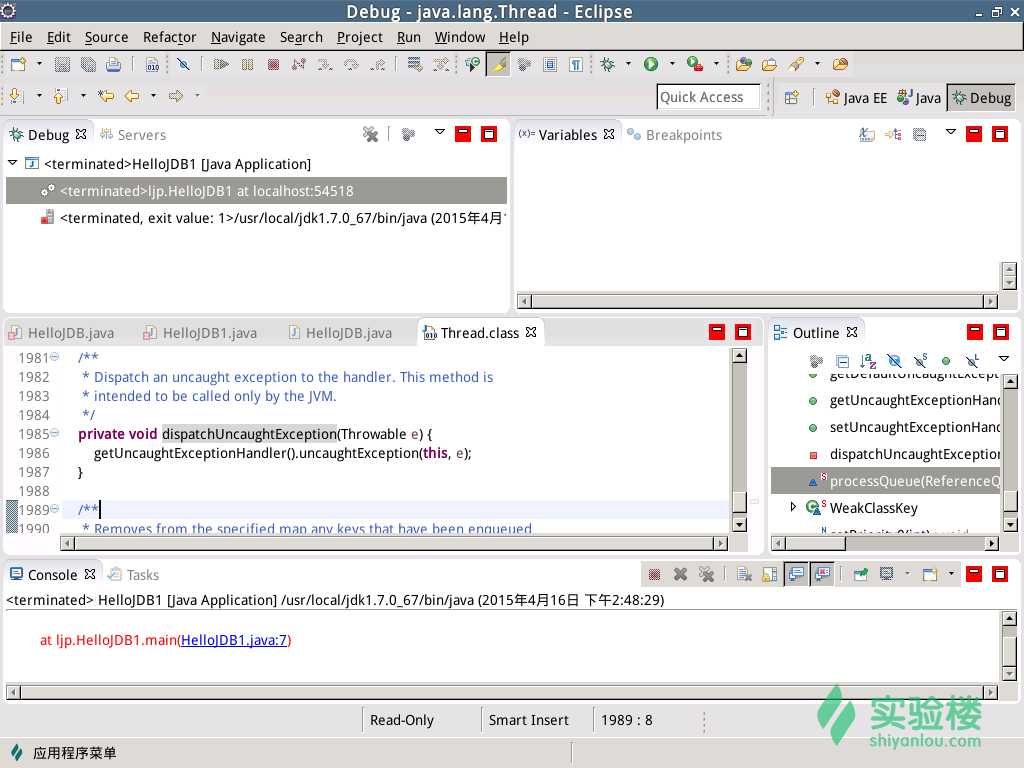Click the red Terminate toolbar icon

click(274, 64)
